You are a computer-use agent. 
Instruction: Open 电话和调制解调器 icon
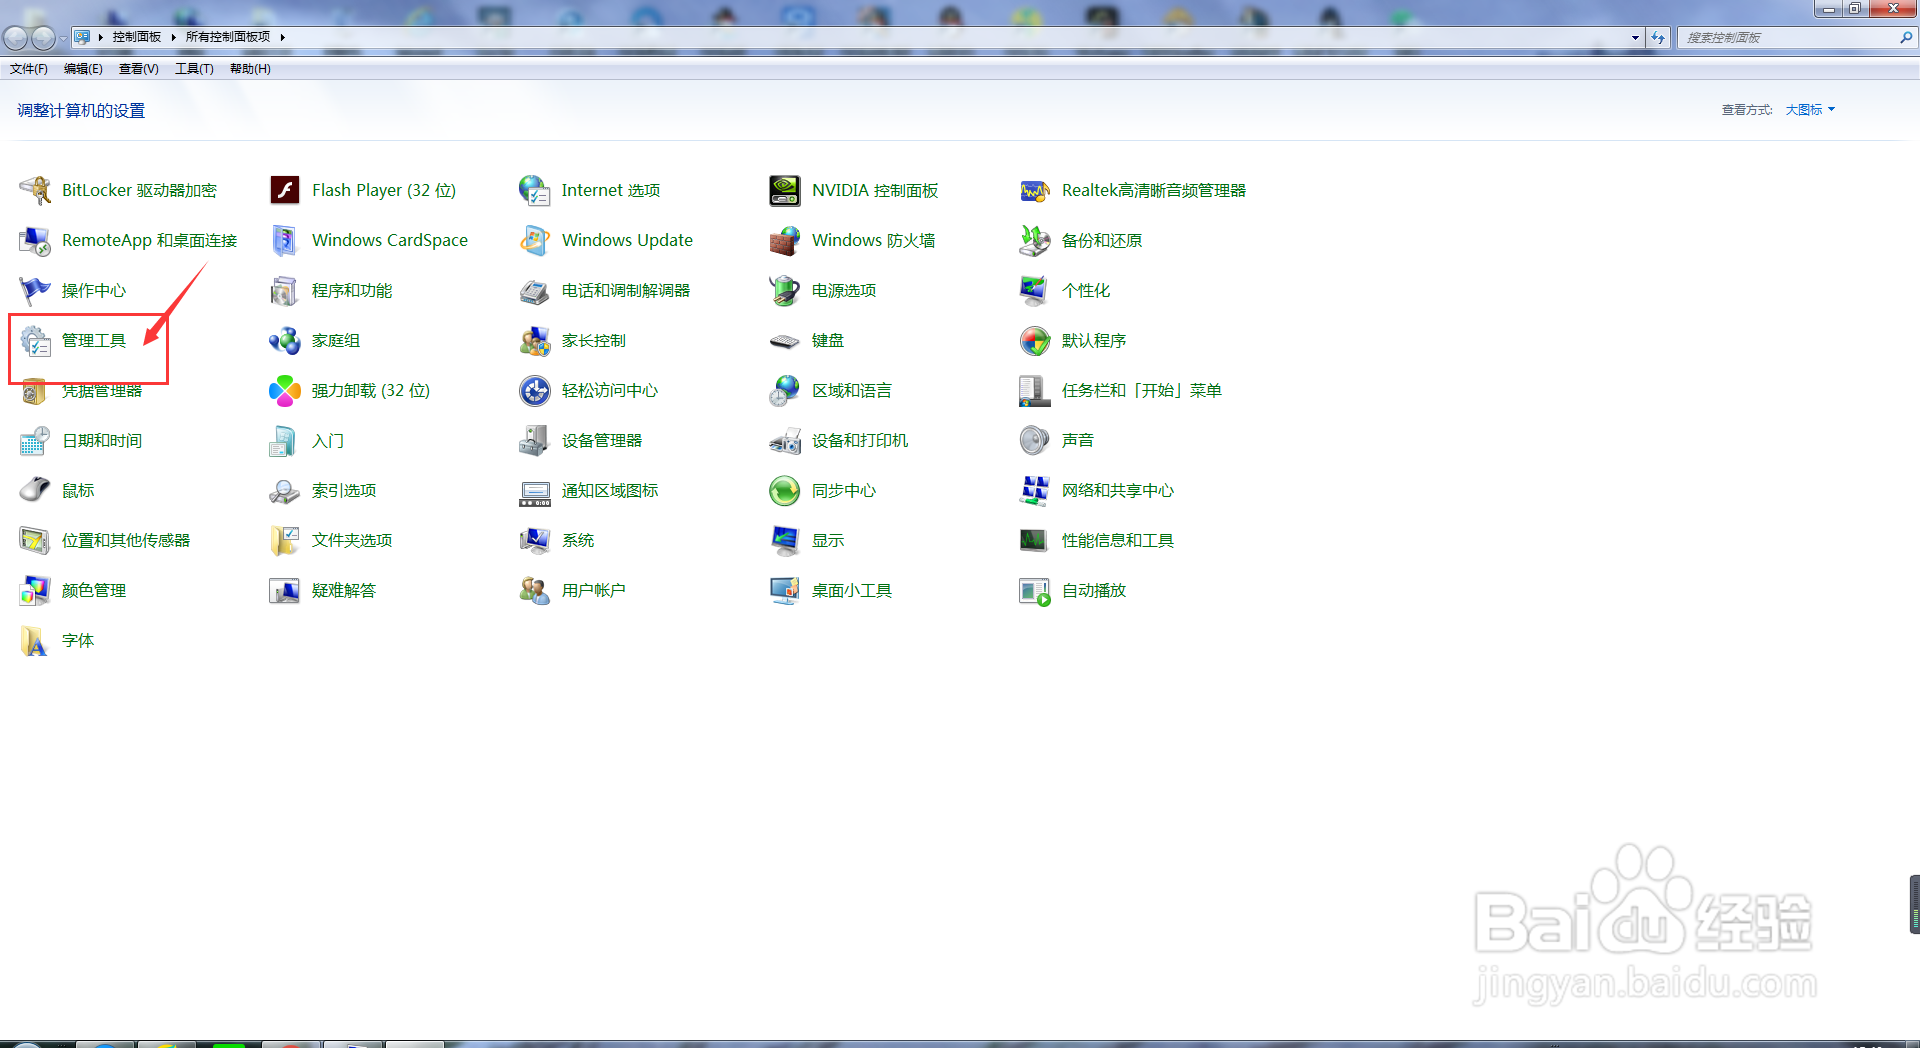coord(535,290)
